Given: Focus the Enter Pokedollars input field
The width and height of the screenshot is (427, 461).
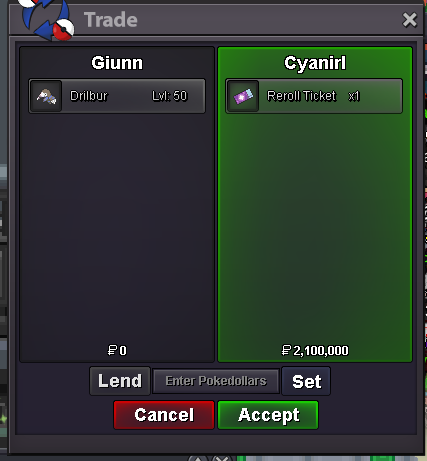Looking at the screenshot, I should coord(216,381).
